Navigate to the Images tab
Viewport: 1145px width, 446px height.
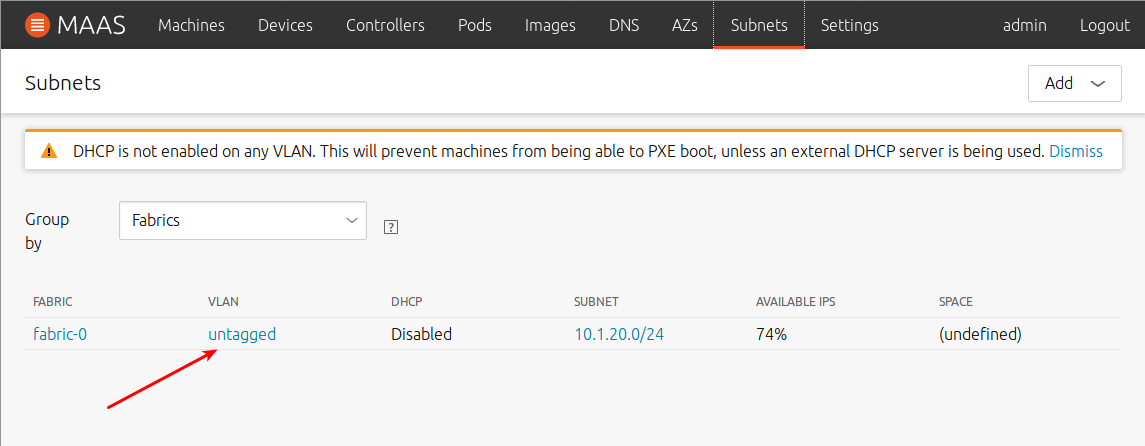pos(550,25)
